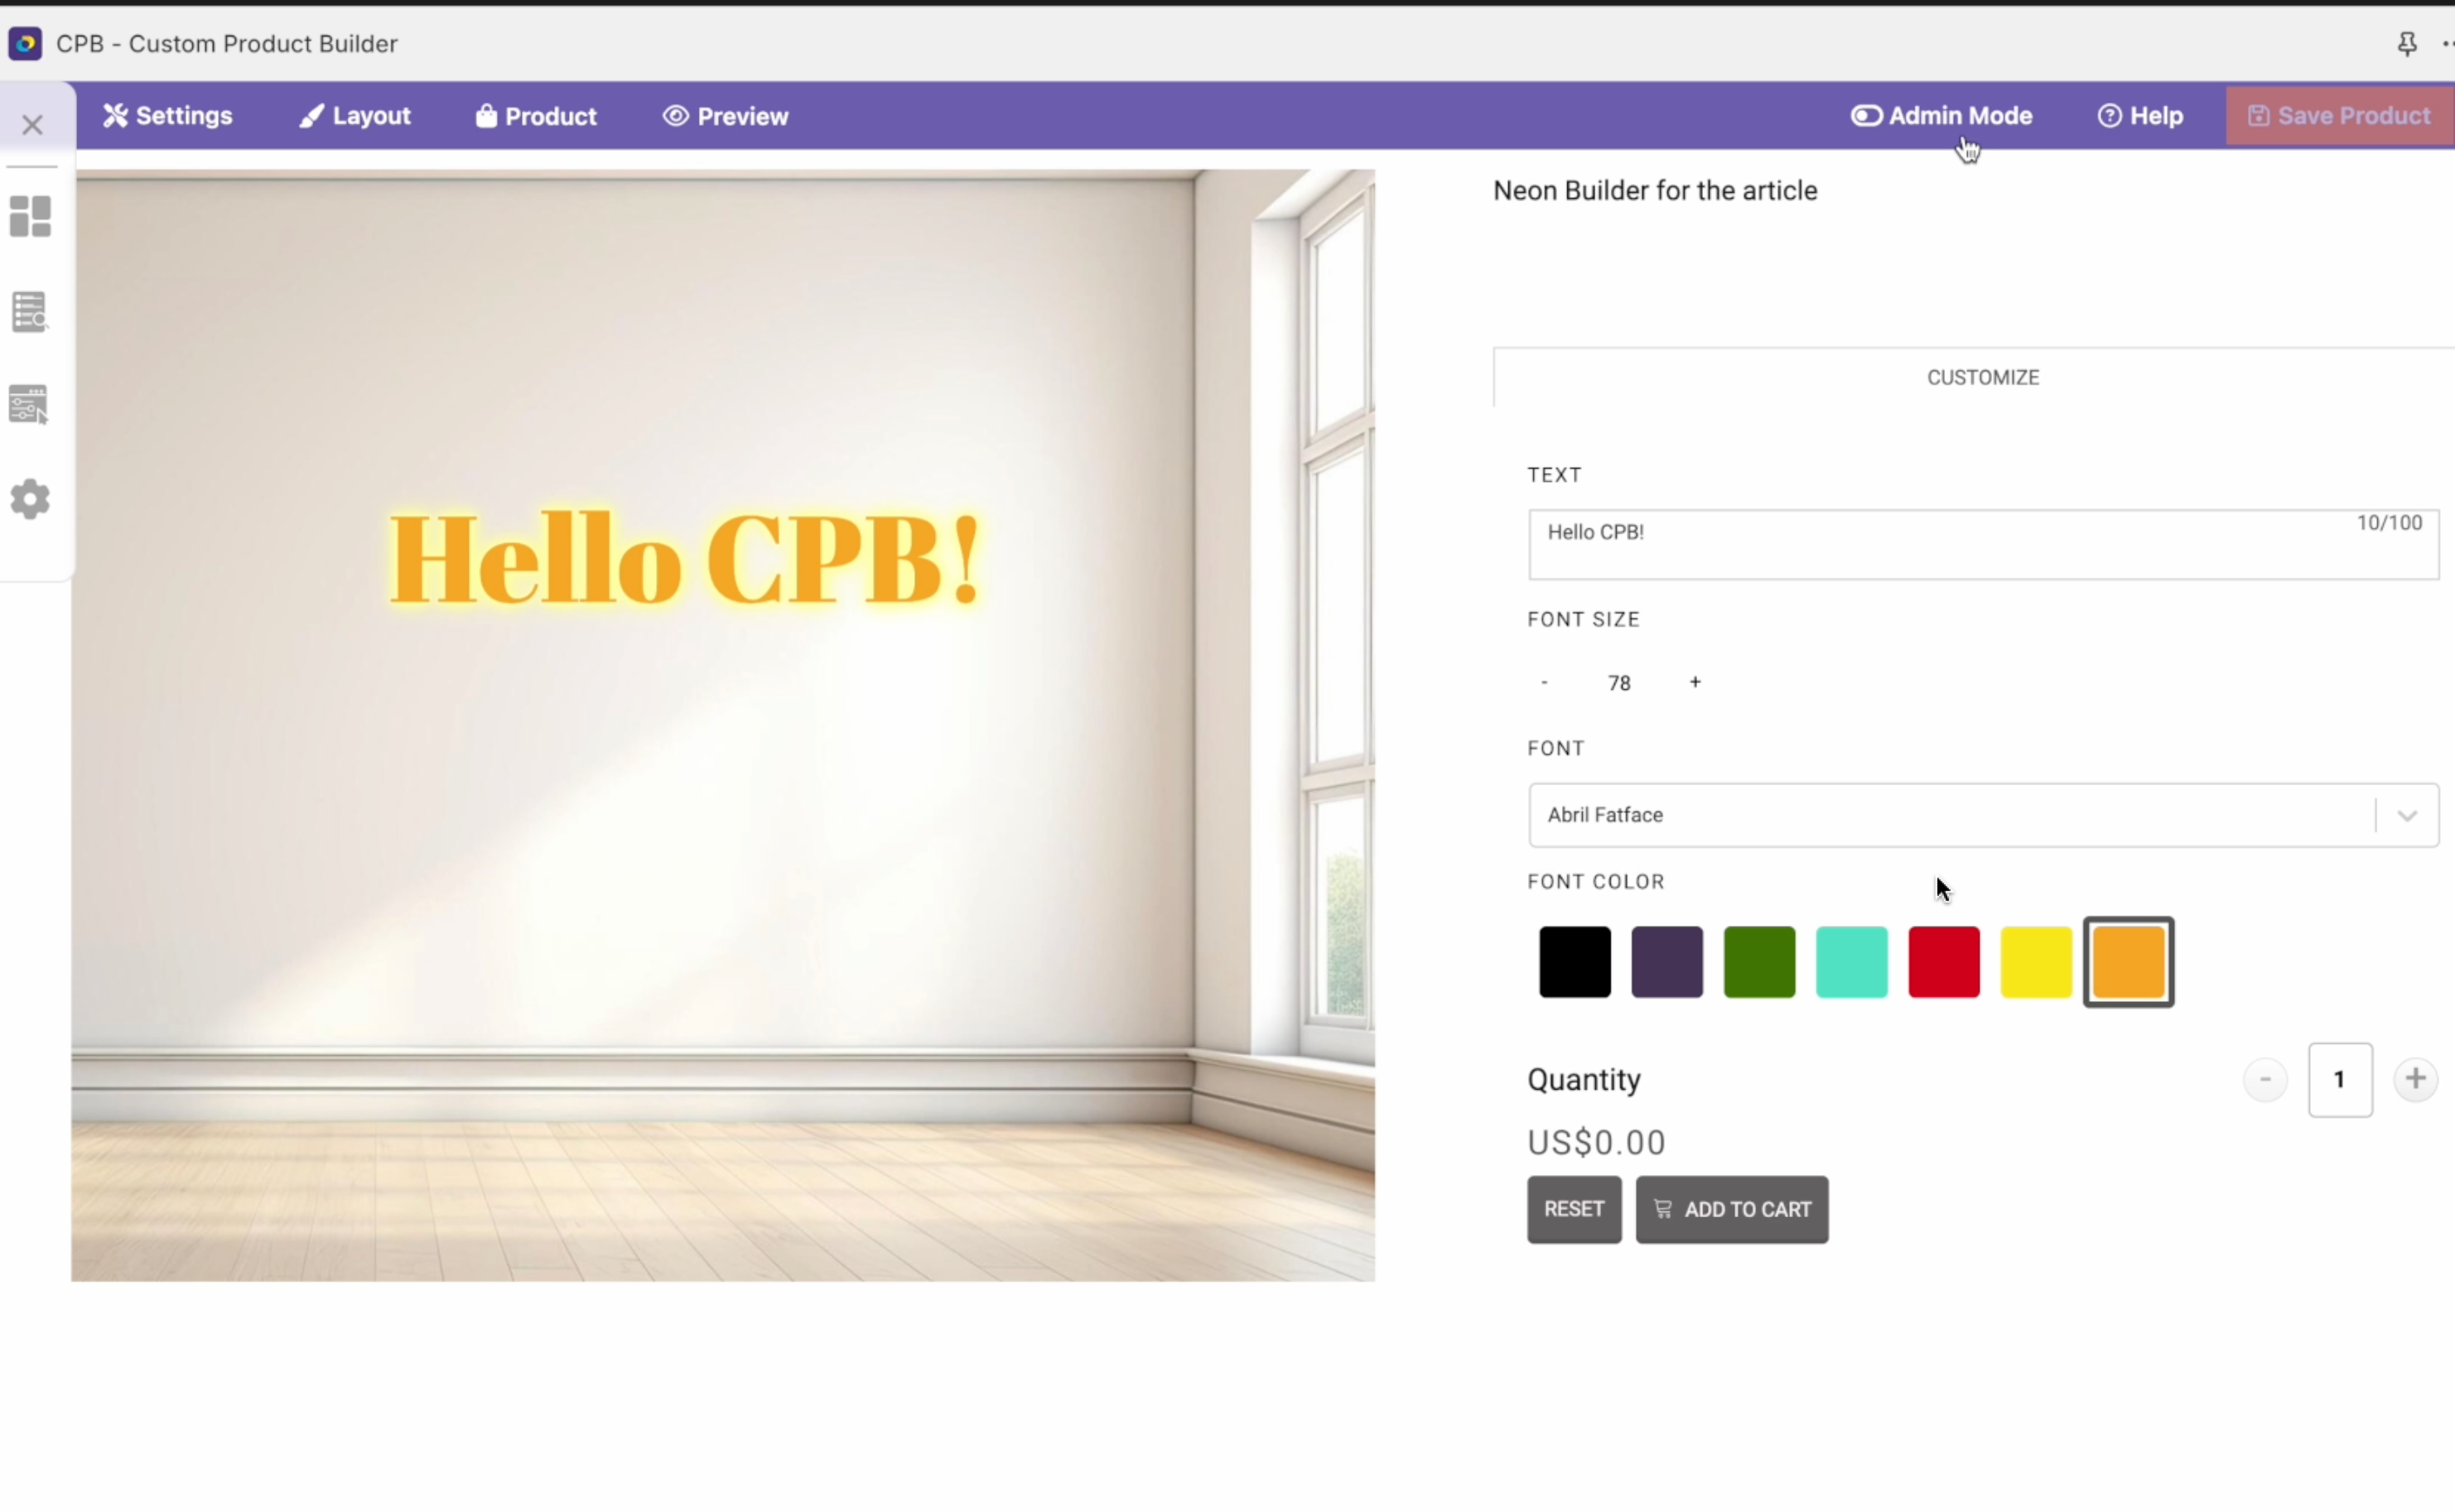Open the Font dropdown chevron

click(x=2407, y=816)
